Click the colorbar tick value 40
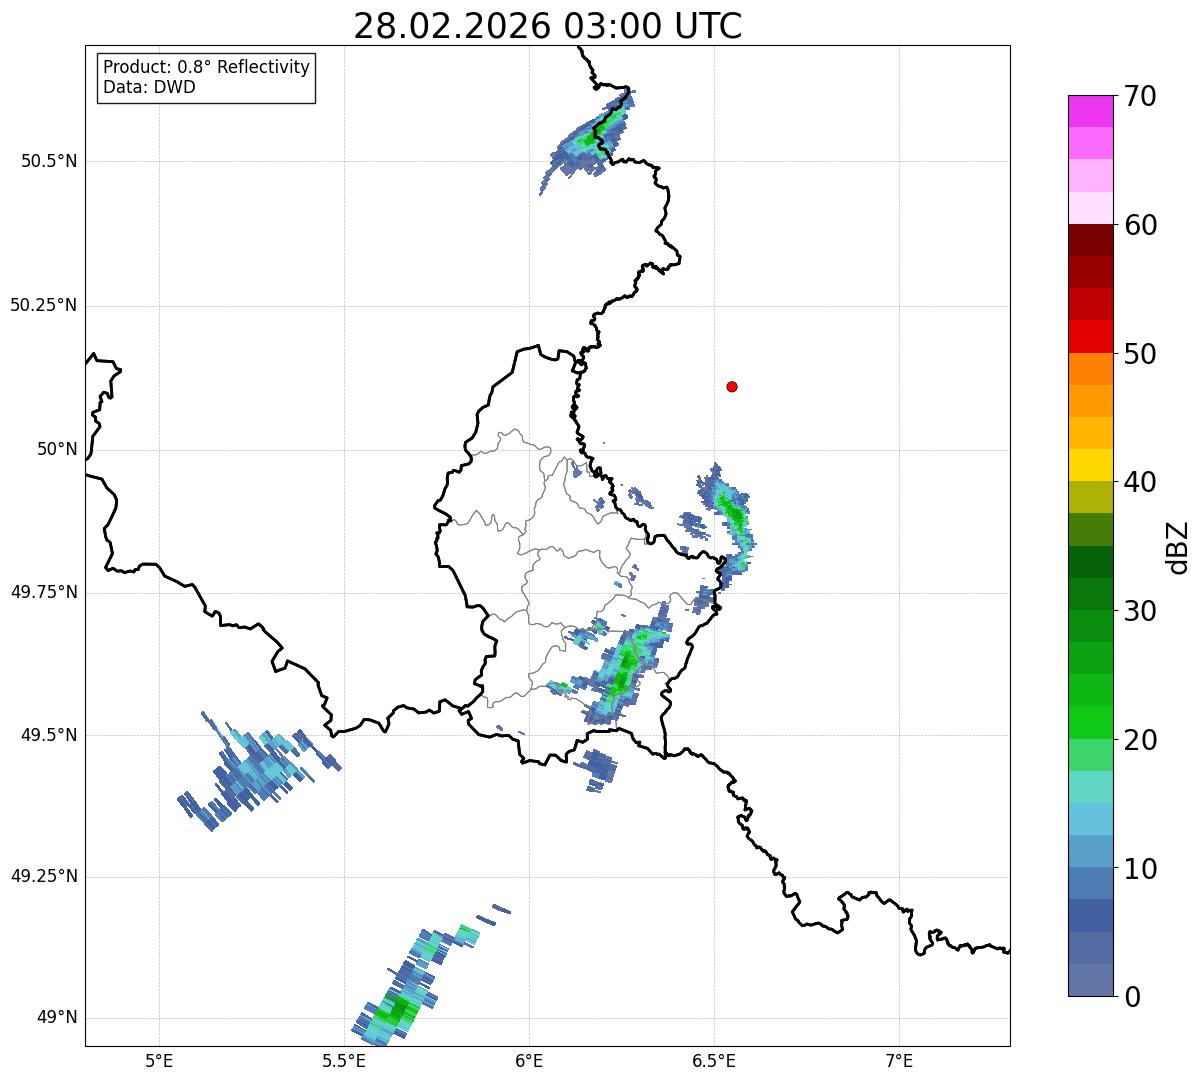The height and width of the screenshot is (1081, 1202). [x=1140, y=482]
